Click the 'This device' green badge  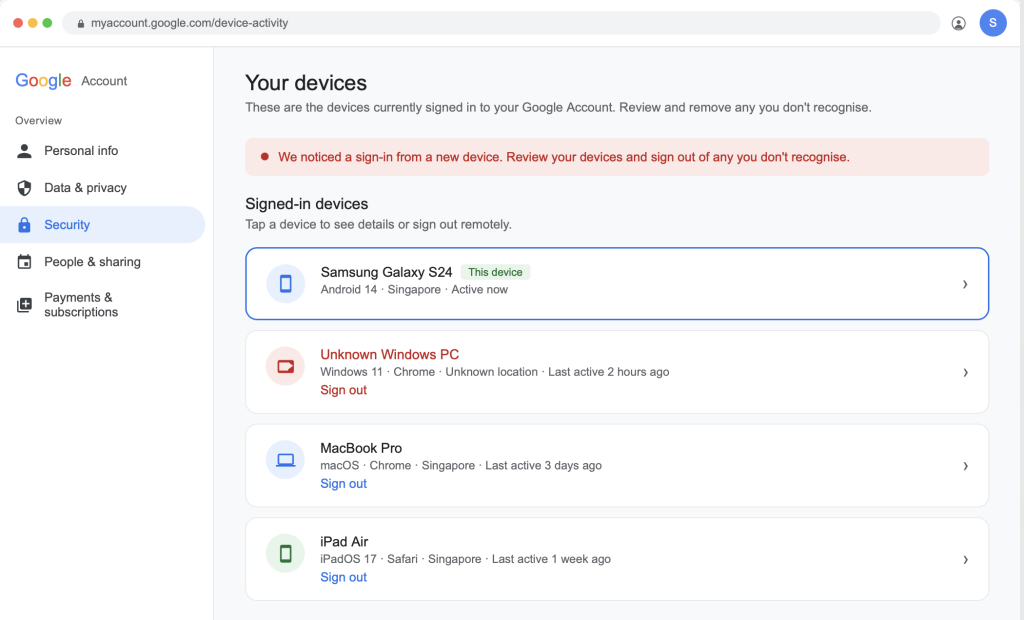pyautogui.click(x=495, y=272)
